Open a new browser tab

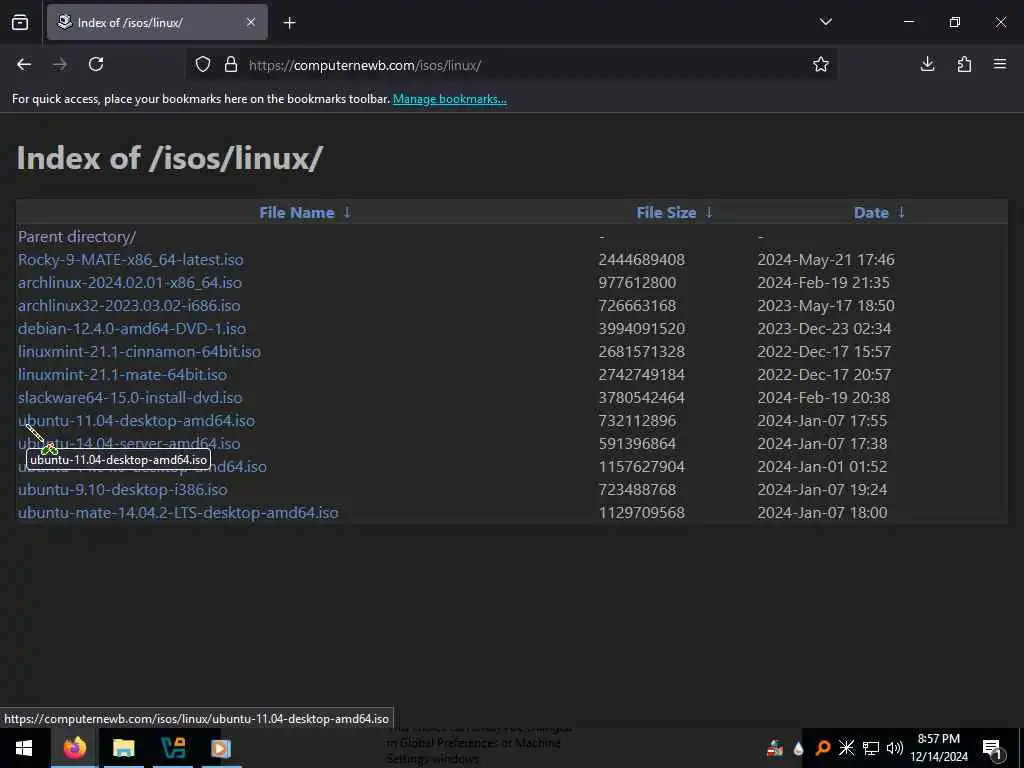coord(289,23)
